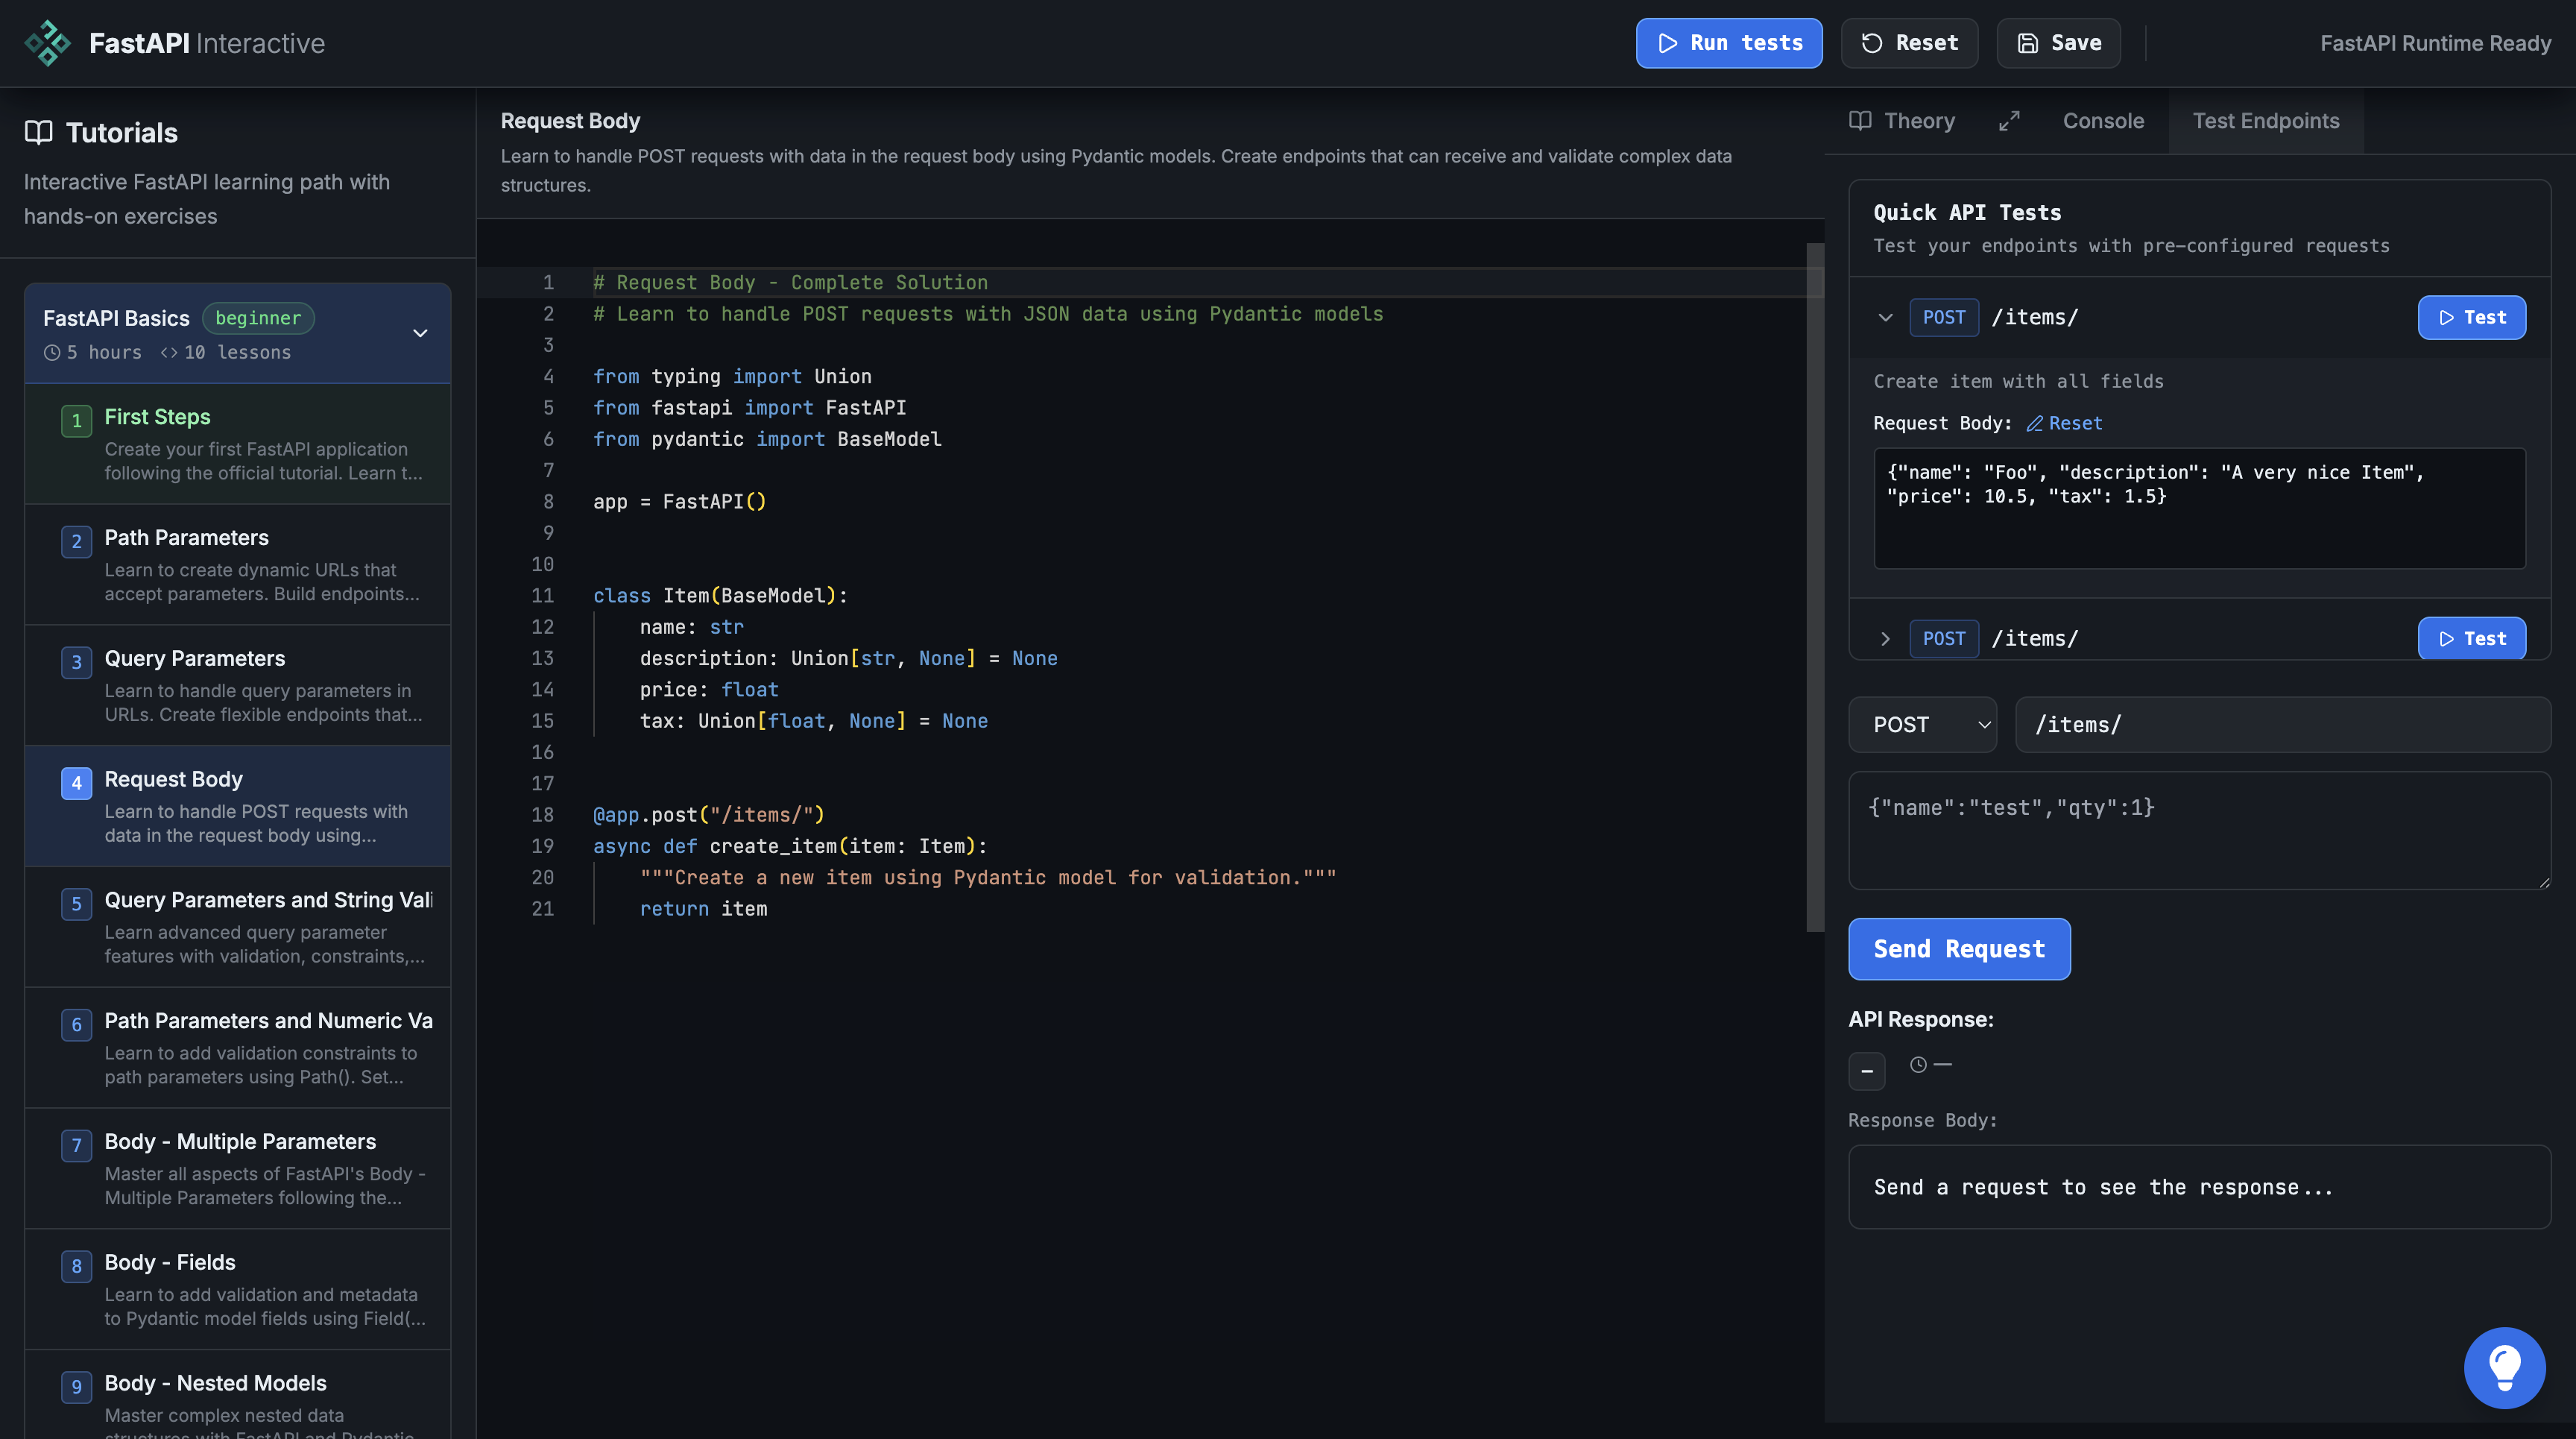The width and height of the screenshot is (2576, 1439).
Task: Run the first POST /items/ test
Action: pyautogui.click(x=2471, y=317)
